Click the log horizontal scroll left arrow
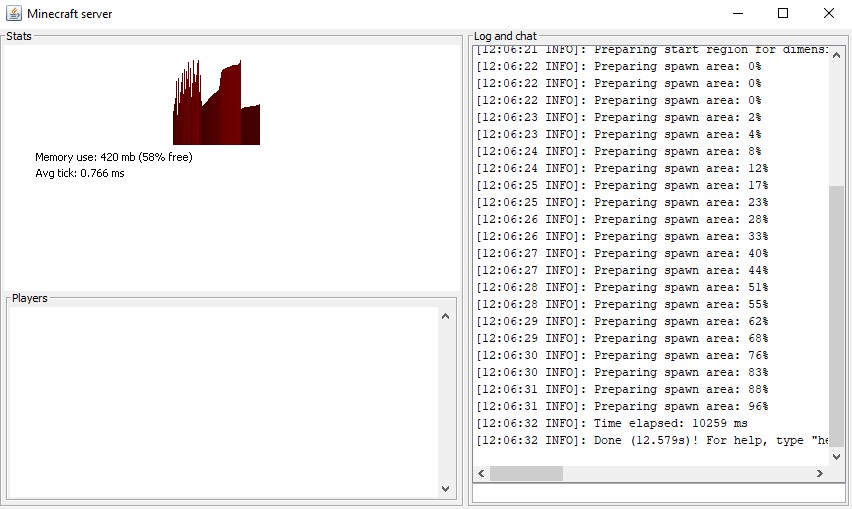 (481, 474)
